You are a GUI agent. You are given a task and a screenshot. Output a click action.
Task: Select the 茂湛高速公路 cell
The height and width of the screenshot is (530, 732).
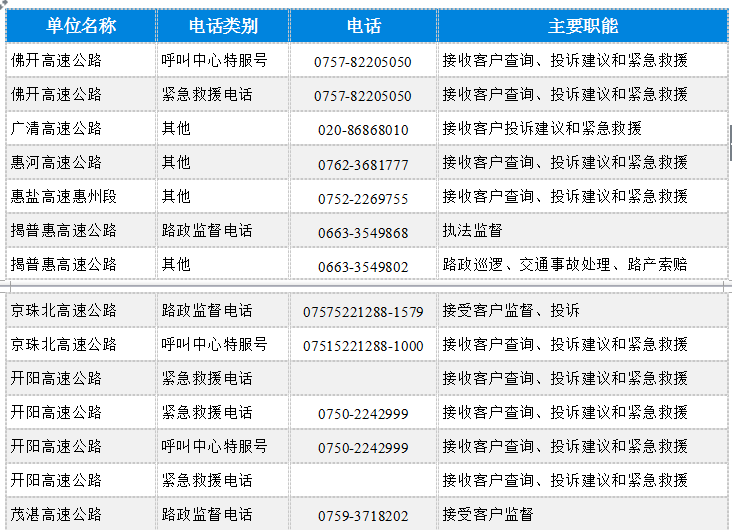pos(57,515)
